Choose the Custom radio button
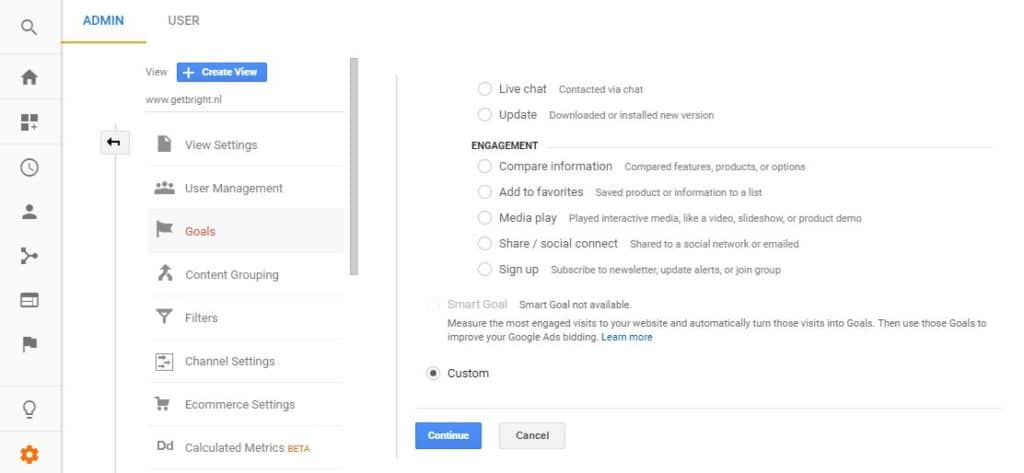The height and width of the screenshot is (473, 1024). (433, 373)
